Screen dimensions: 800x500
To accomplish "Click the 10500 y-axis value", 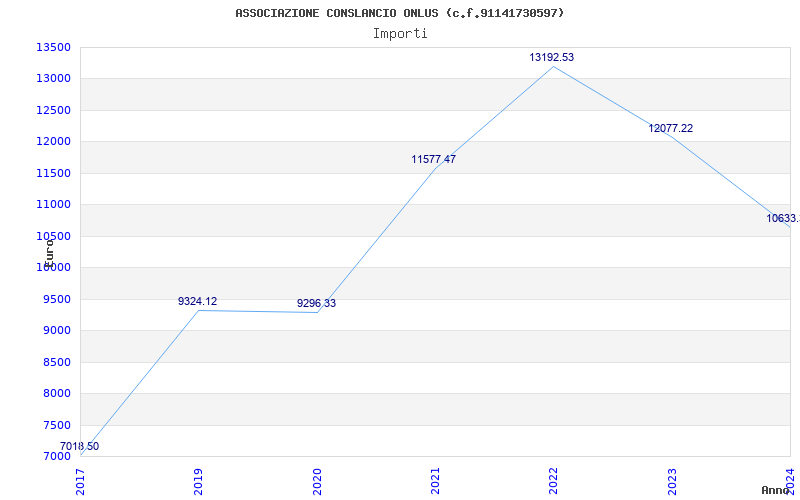I will [x=53, y=236].
